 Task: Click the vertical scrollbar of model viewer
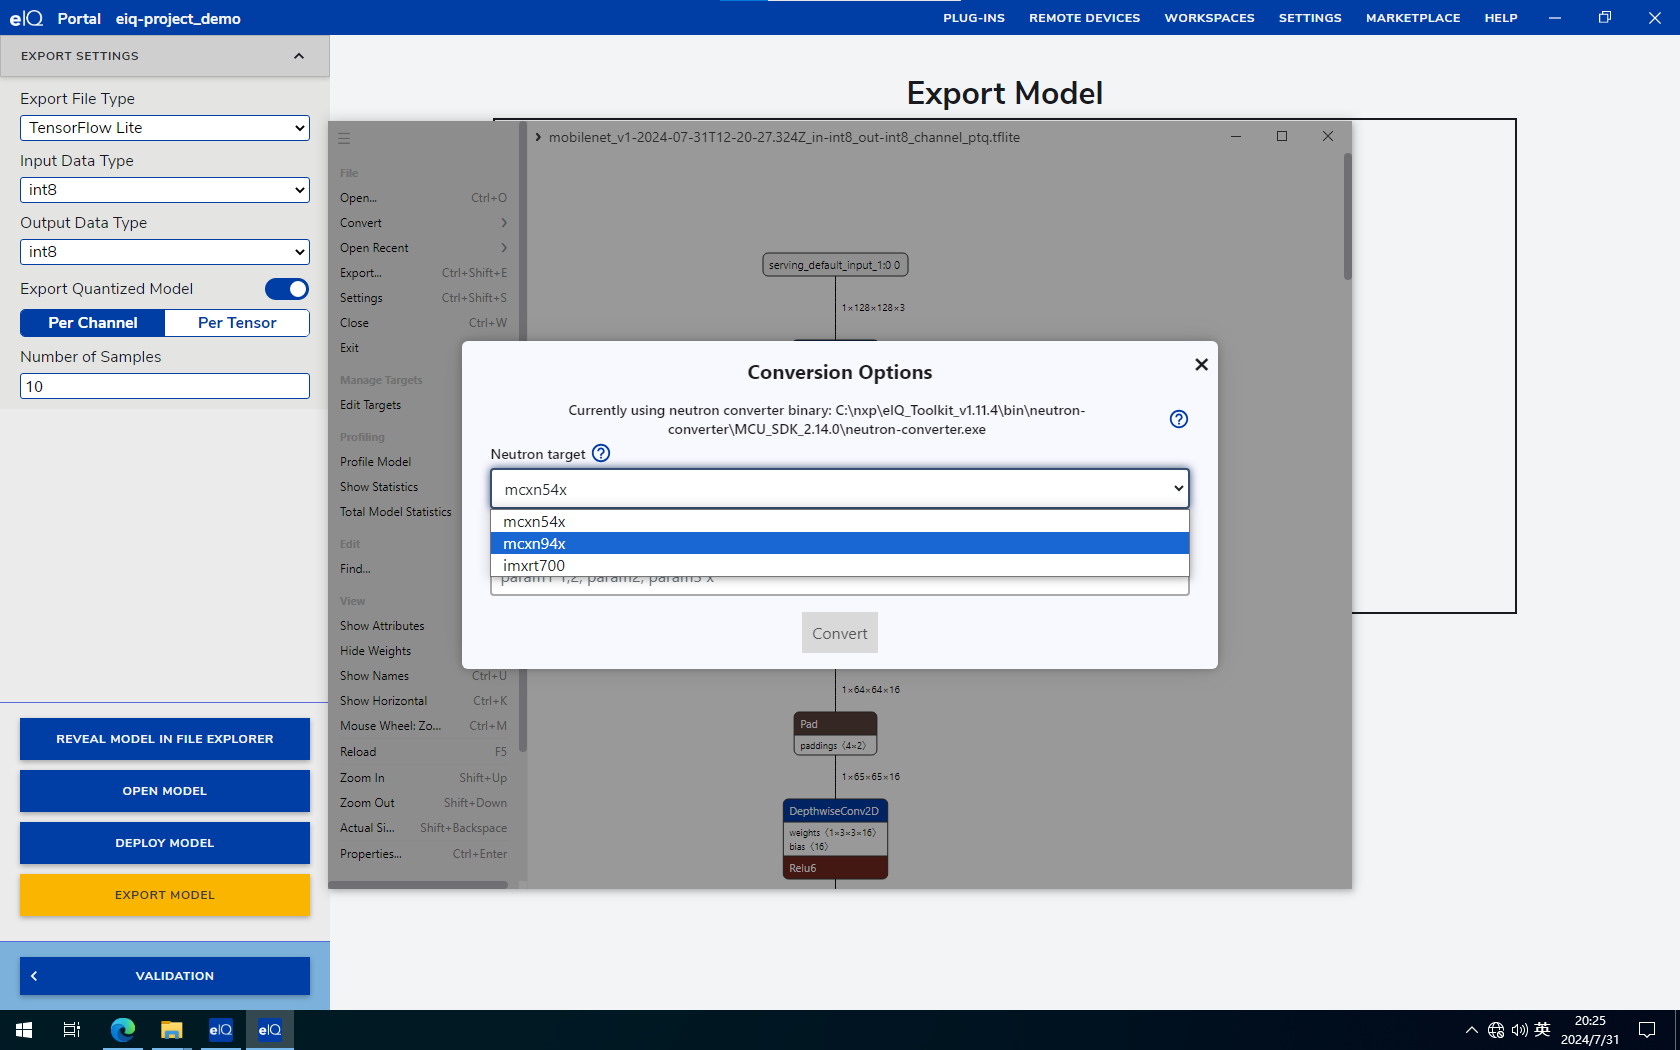(1347, 217)
